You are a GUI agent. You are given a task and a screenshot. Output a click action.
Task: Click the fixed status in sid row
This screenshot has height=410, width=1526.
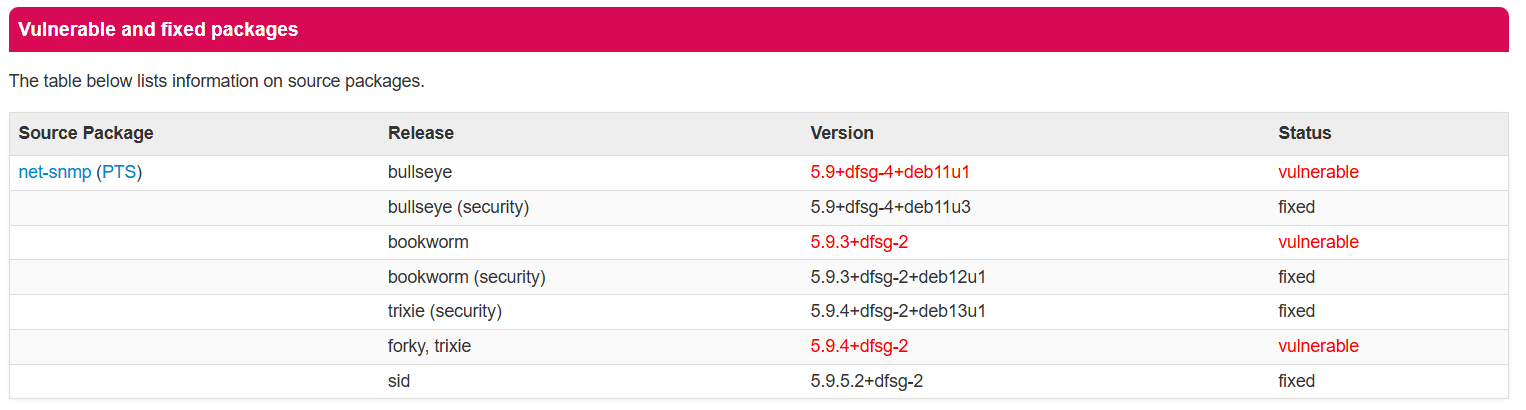pyautogui.click(x=1296, y=381)
